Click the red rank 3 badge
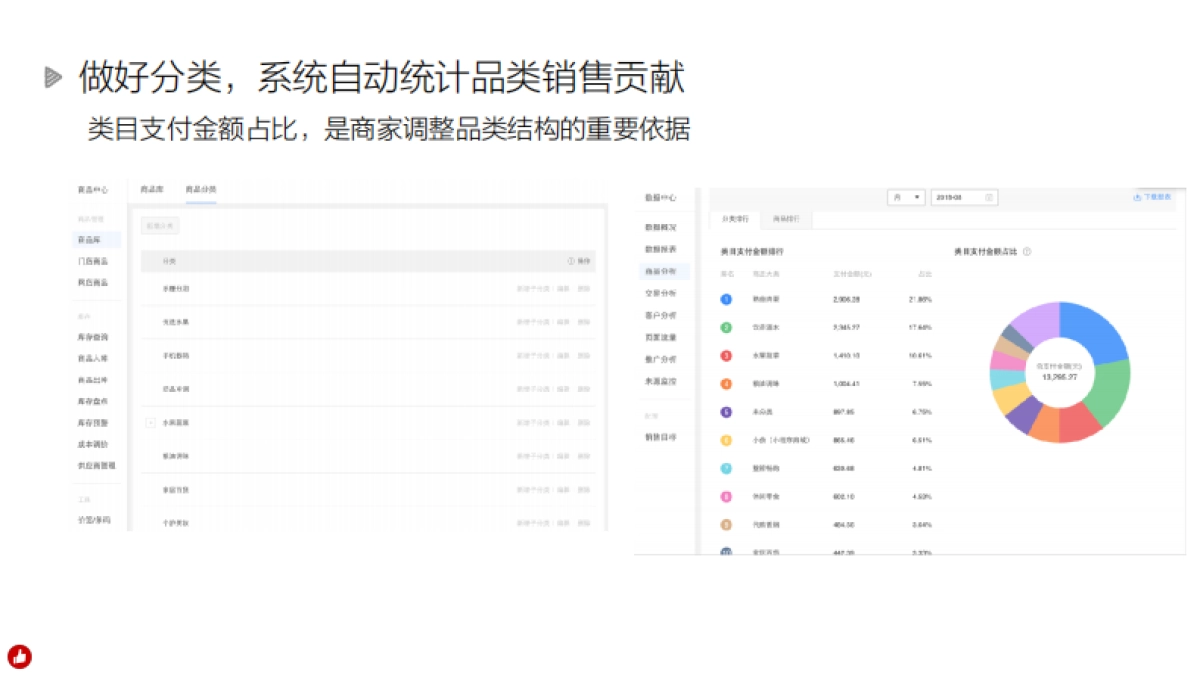The image size is (1200, 675). coord(726,355)
